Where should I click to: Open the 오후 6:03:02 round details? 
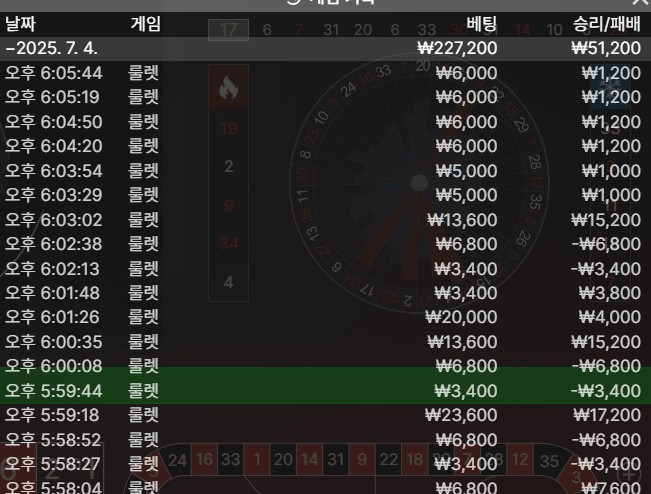tap(325, 219)
